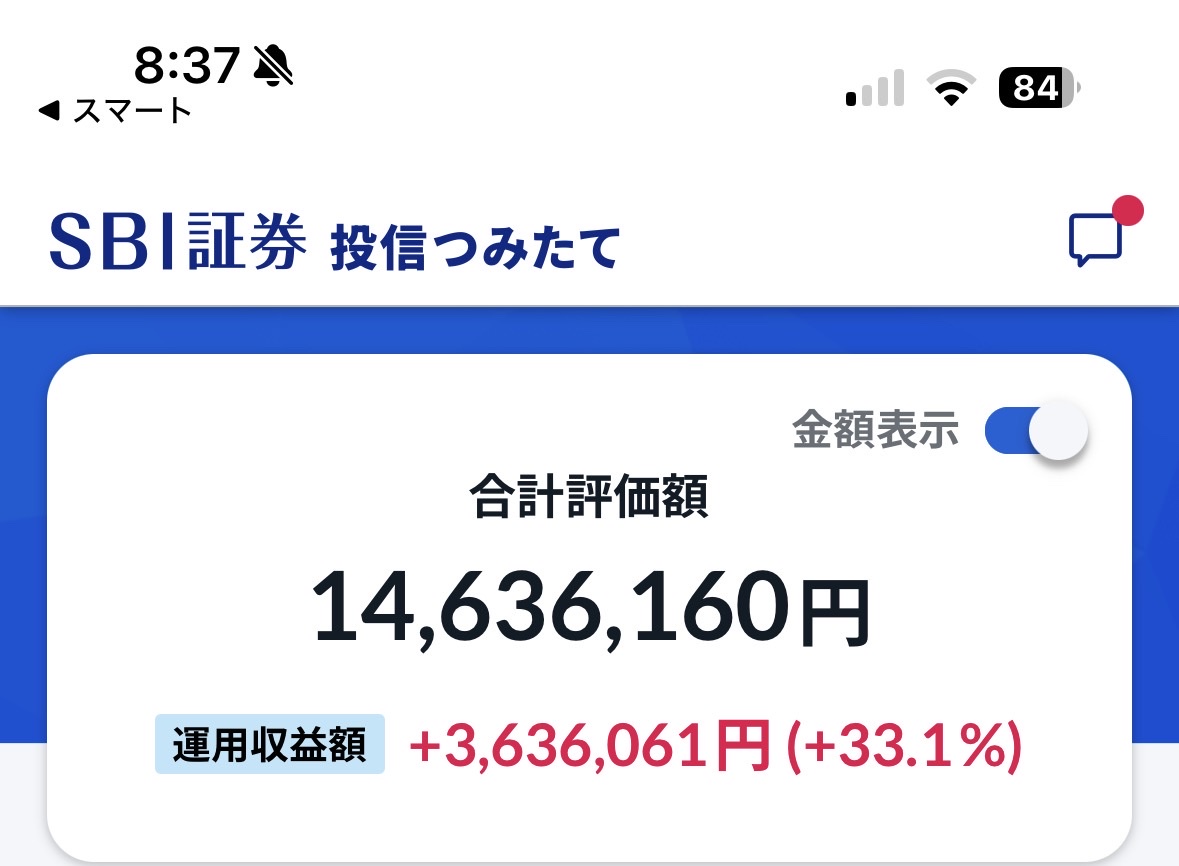
Task: Tap the (+33.1%) return percentage
Action: (x=904, y=745)
